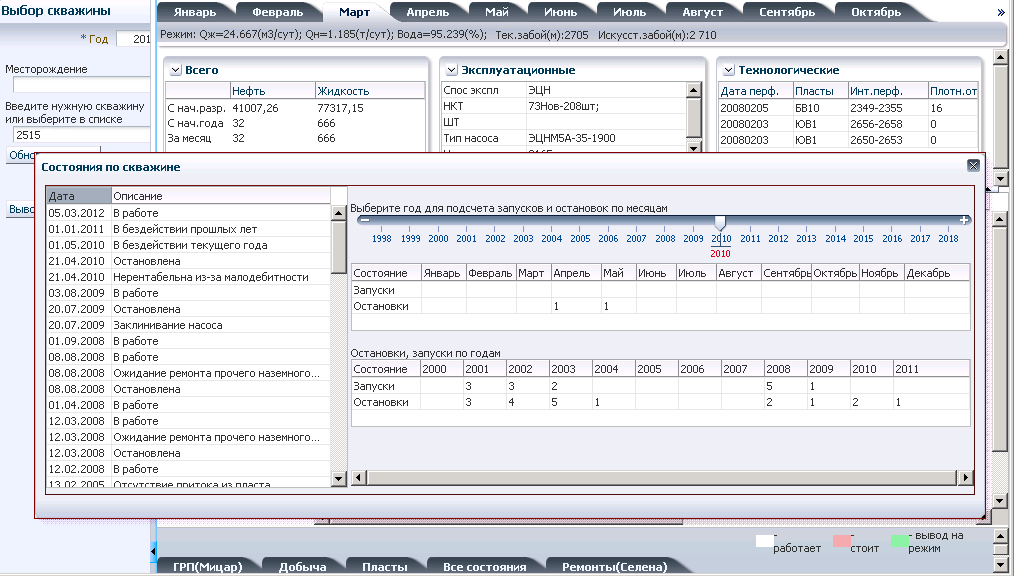
Task: Click the 2008 column header in yearly table
Action: [785, 368]
